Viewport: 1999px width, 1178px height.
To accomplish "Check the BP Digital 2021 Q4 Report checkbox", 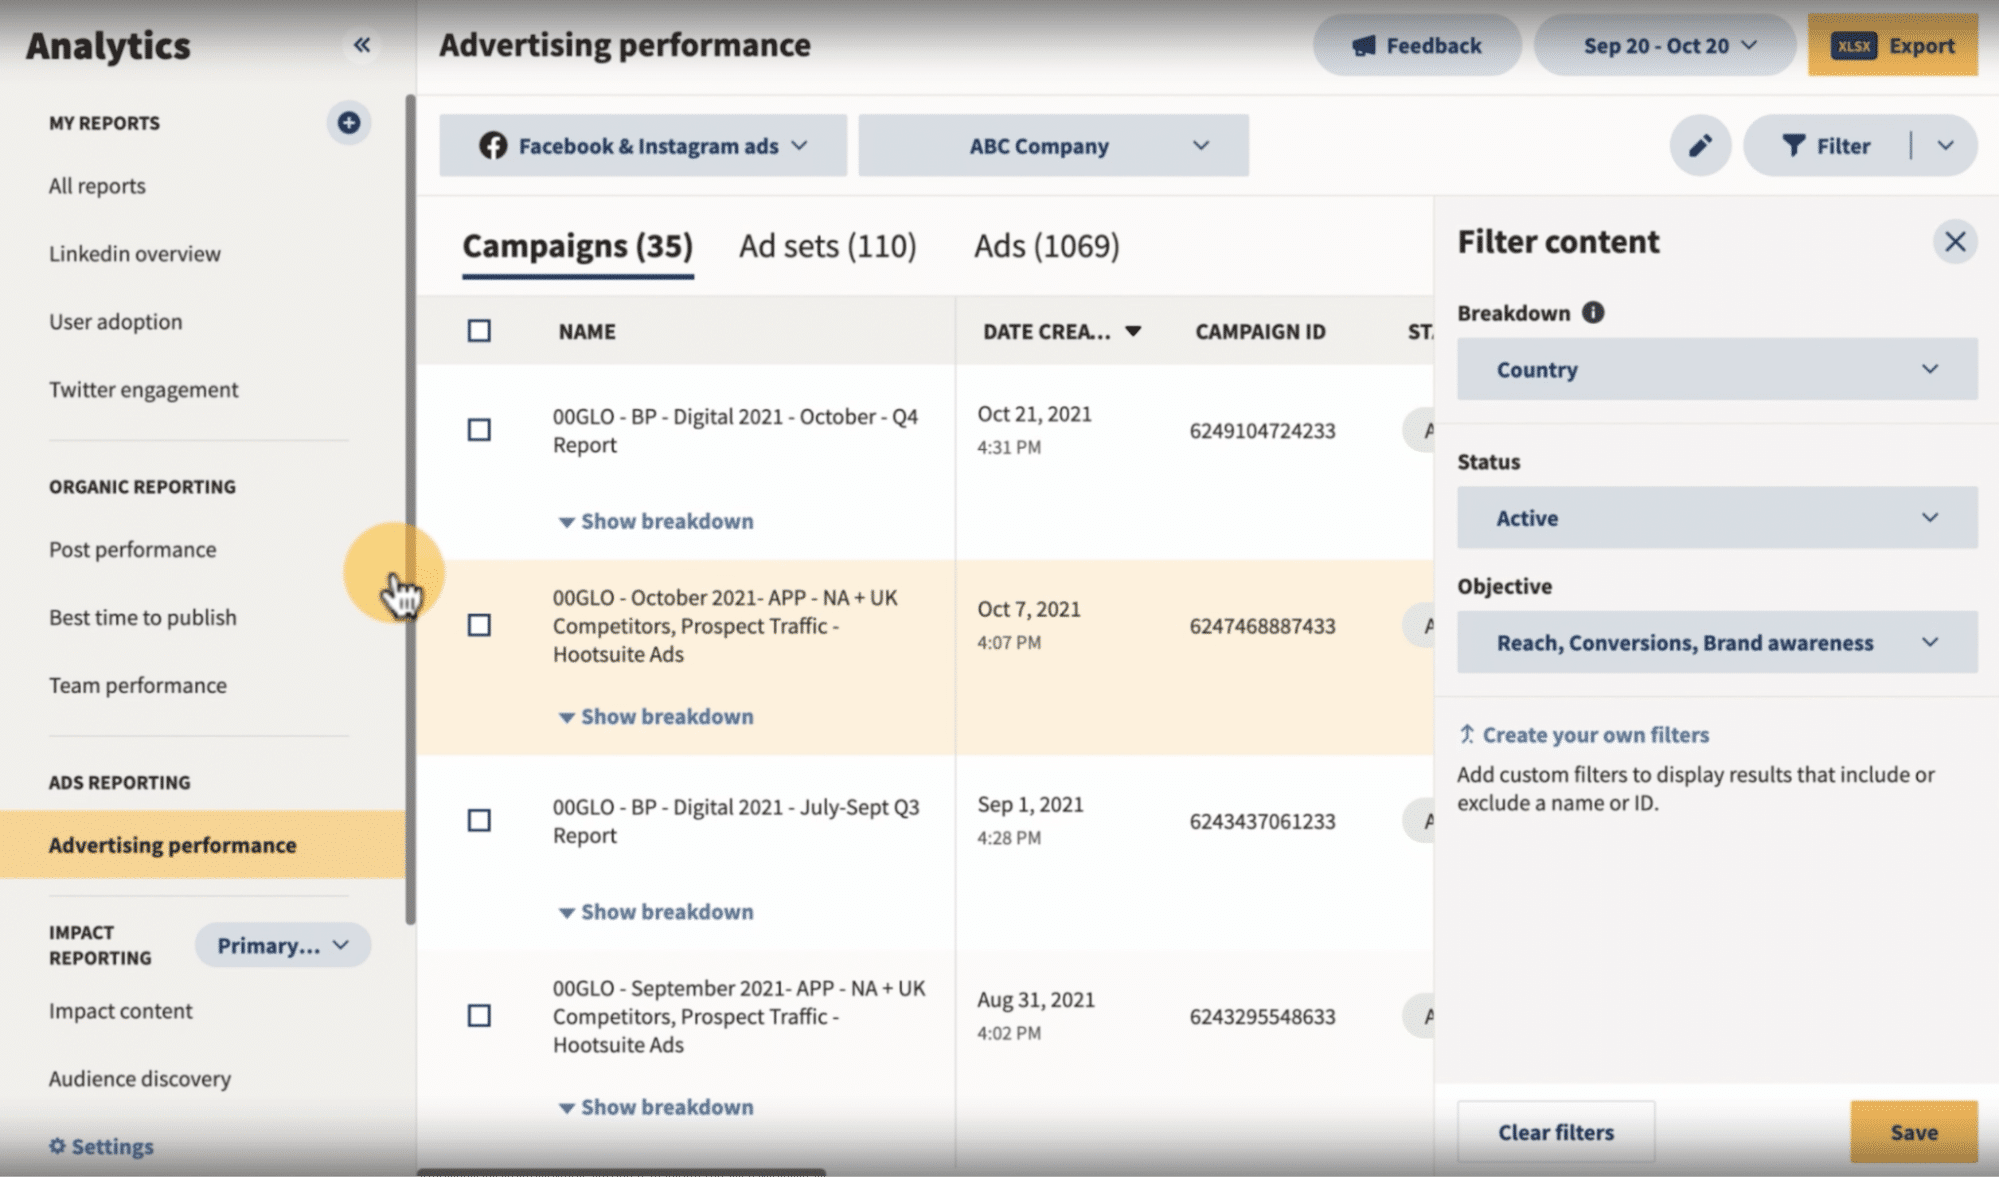I will click(479, 429).
